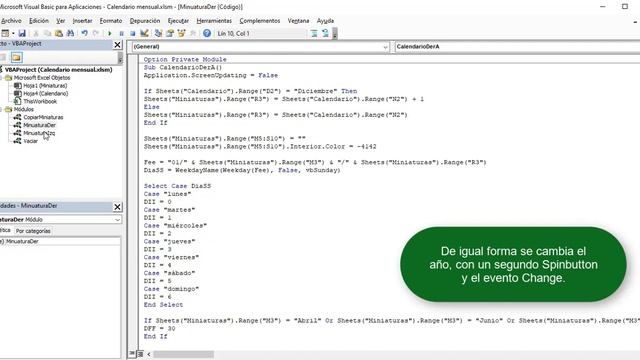Select the Vaciar module
The width and height of the screenshot is (640, 360).
coord(31,141)
